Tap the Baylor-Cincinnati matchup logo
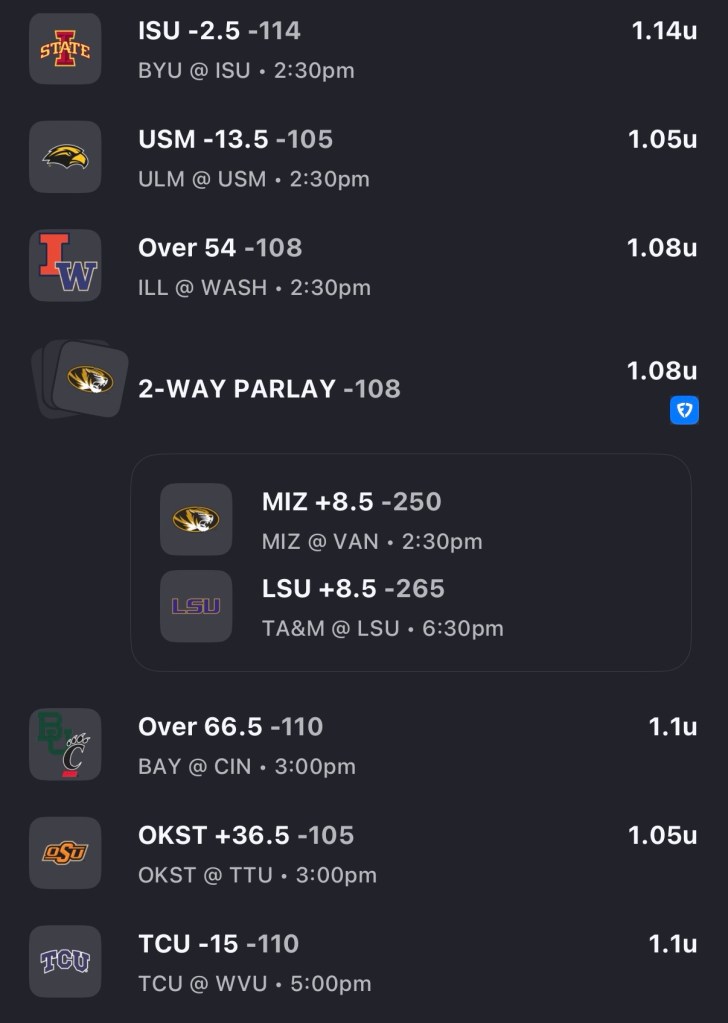 [x=65, y=744]
